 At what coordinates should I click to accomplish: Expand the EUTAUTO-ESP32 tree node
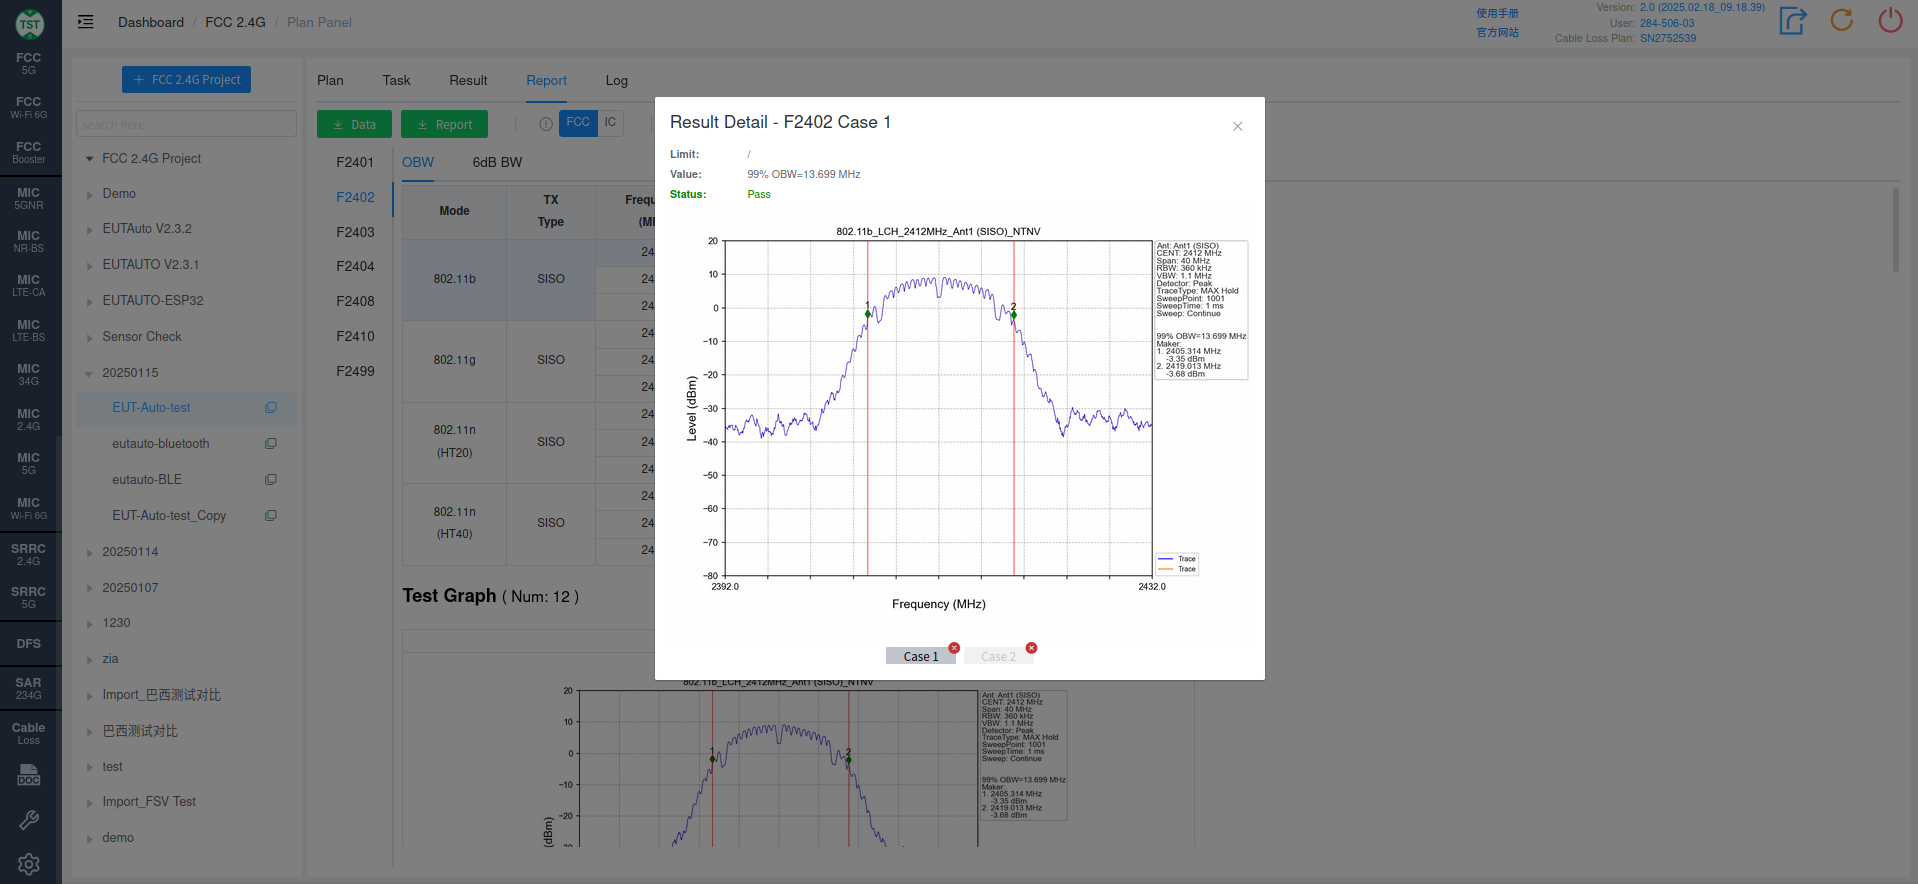[x=89, y=302]
